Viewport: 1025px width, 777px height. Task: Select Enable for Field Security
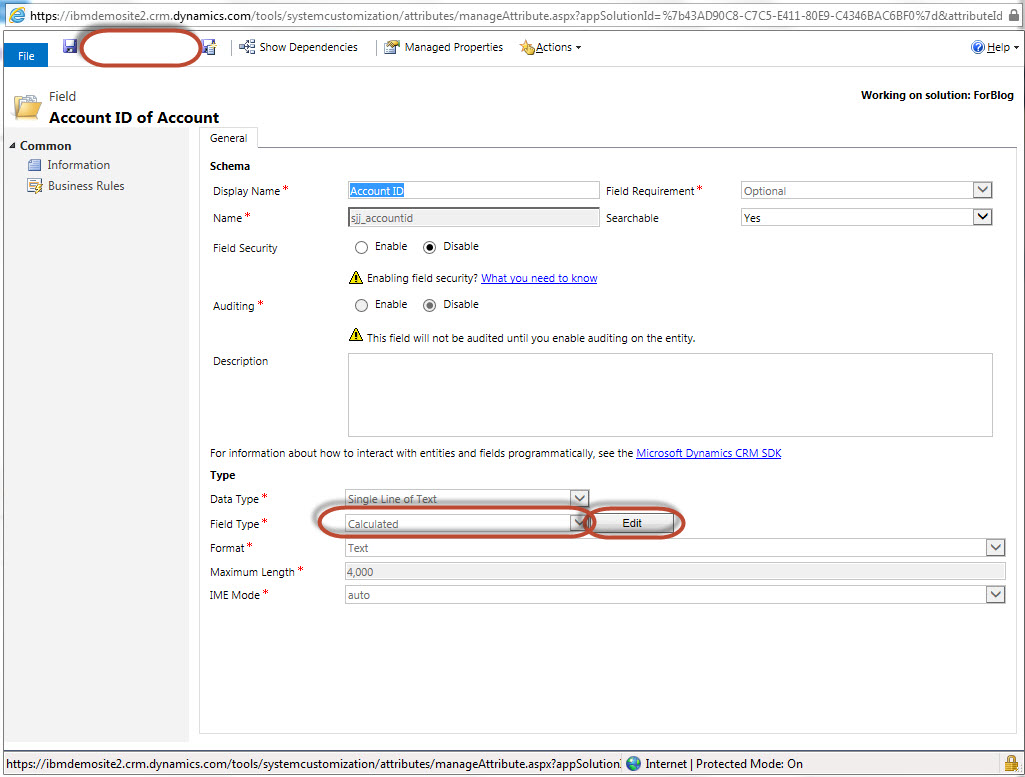[x=362, y=247]
